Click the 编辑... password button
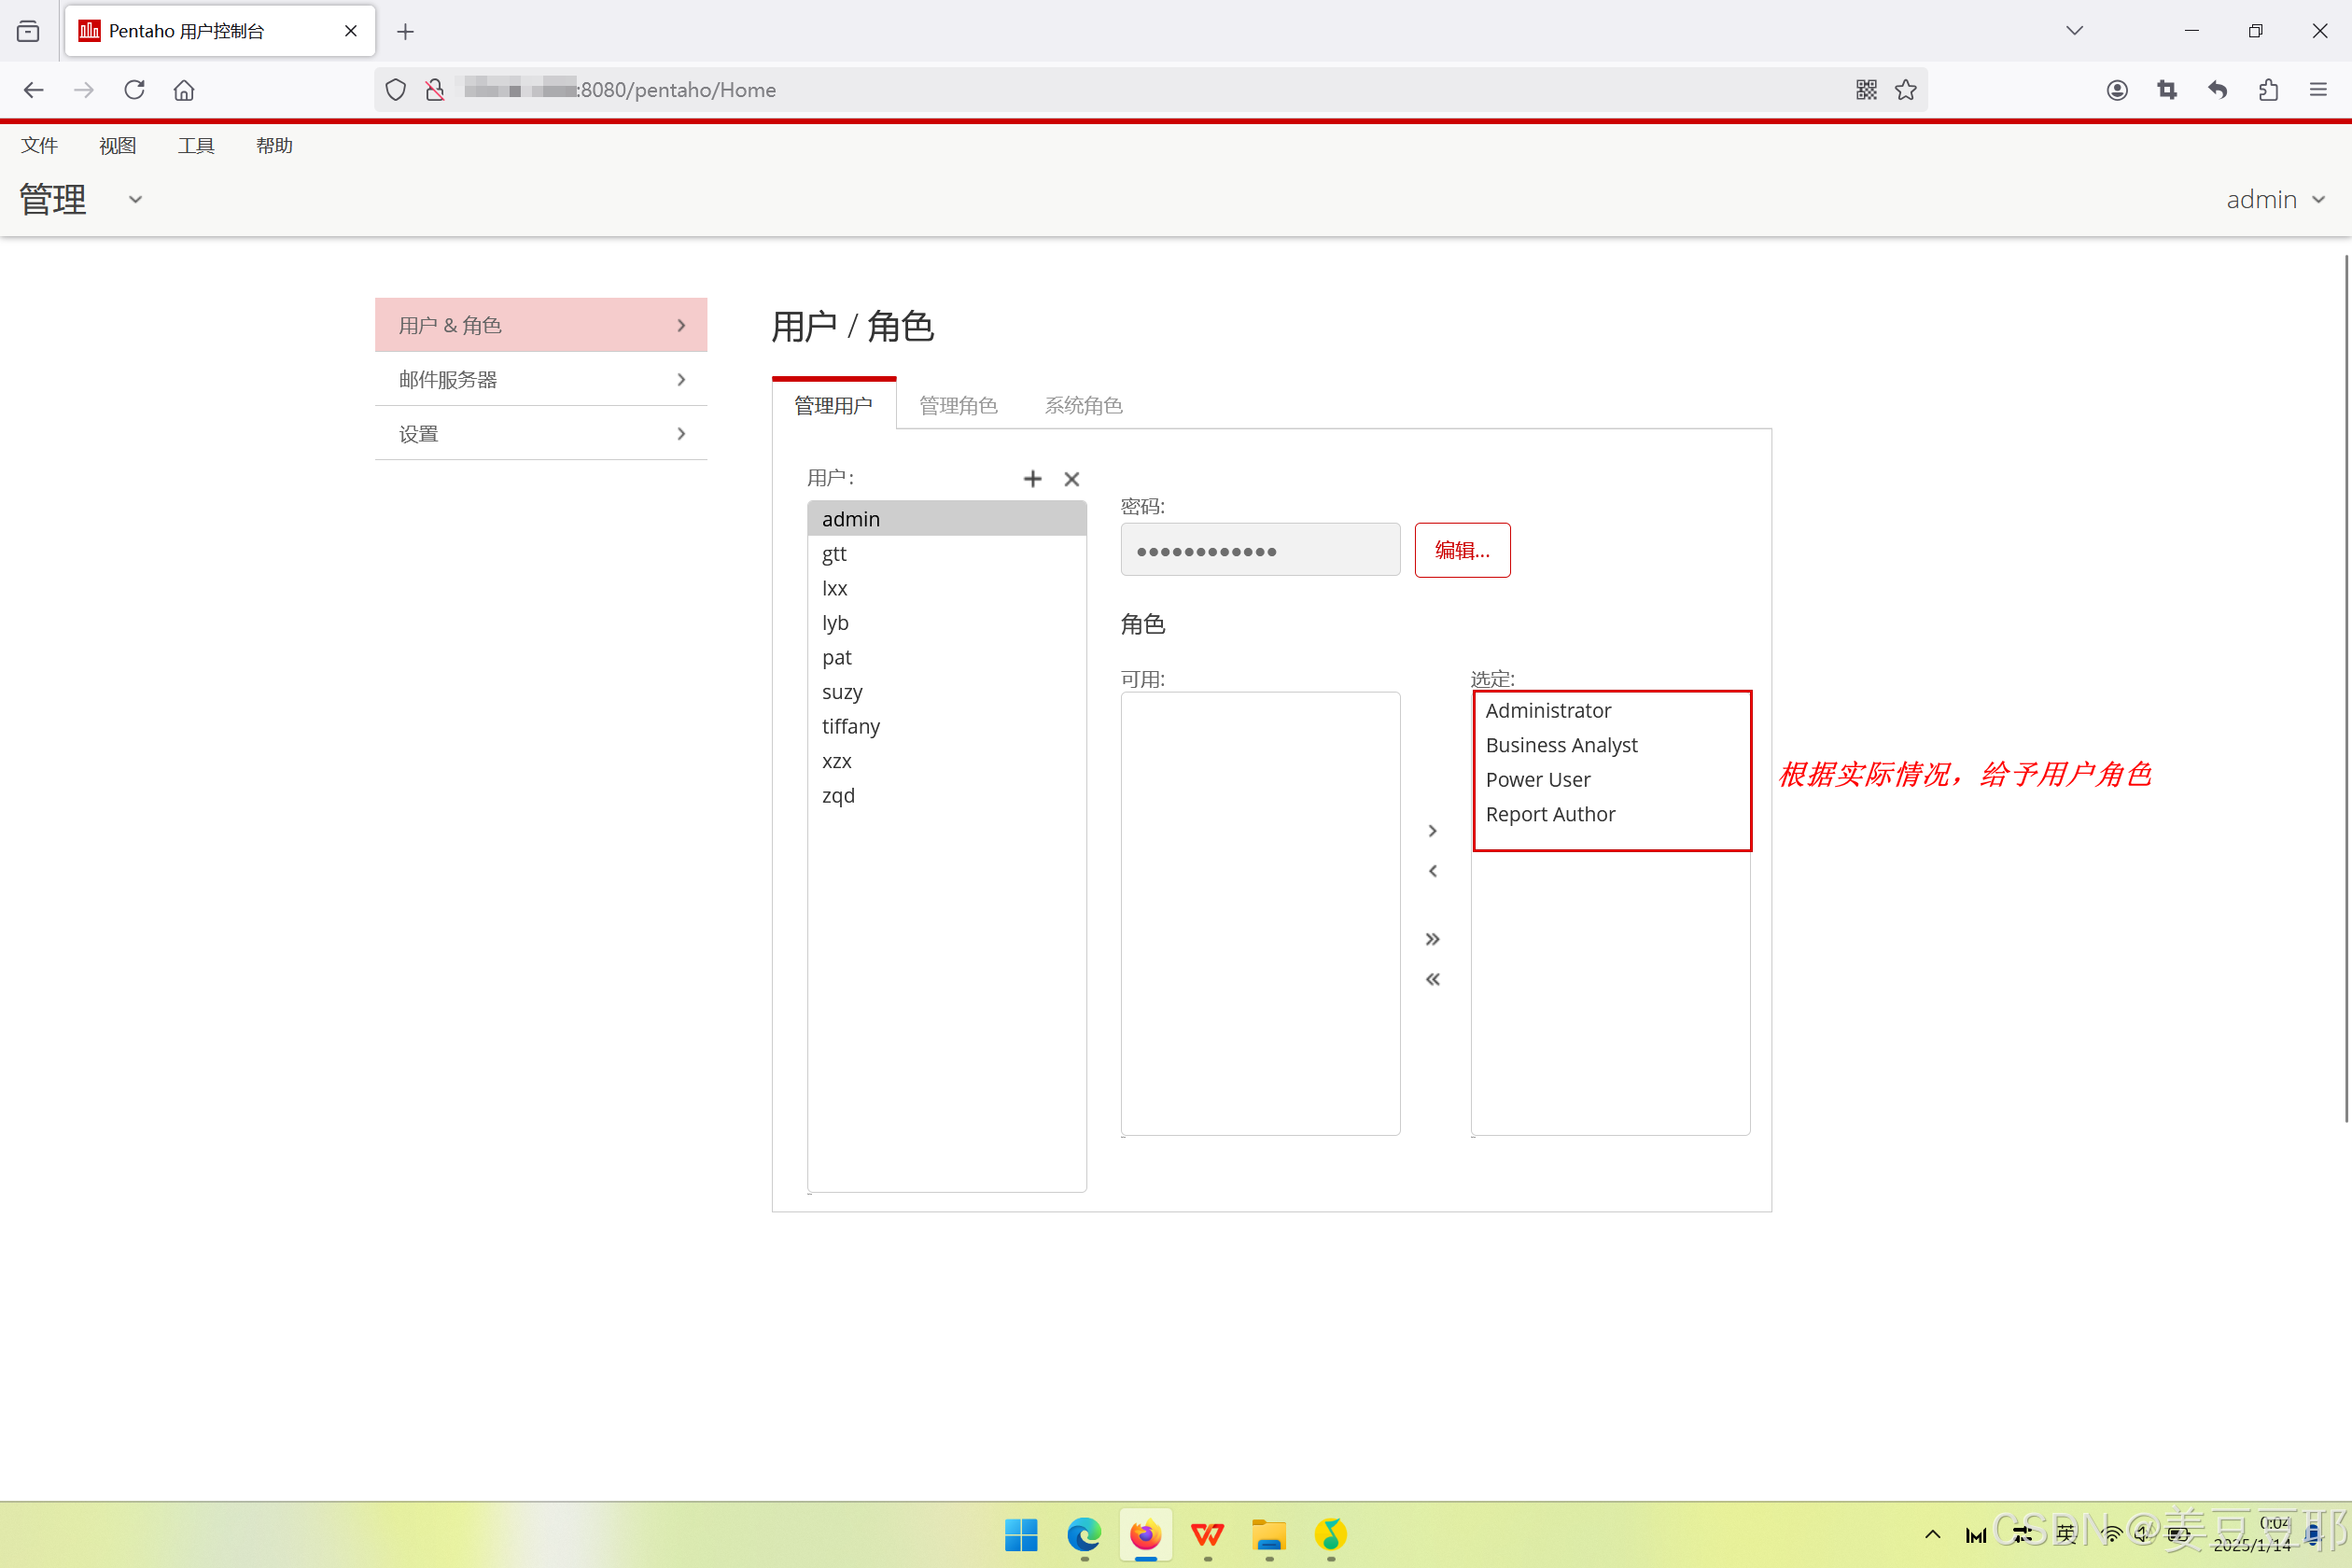This screenshot has width=2352, height=1568. pyautogui.click(x=1461, y=550)
